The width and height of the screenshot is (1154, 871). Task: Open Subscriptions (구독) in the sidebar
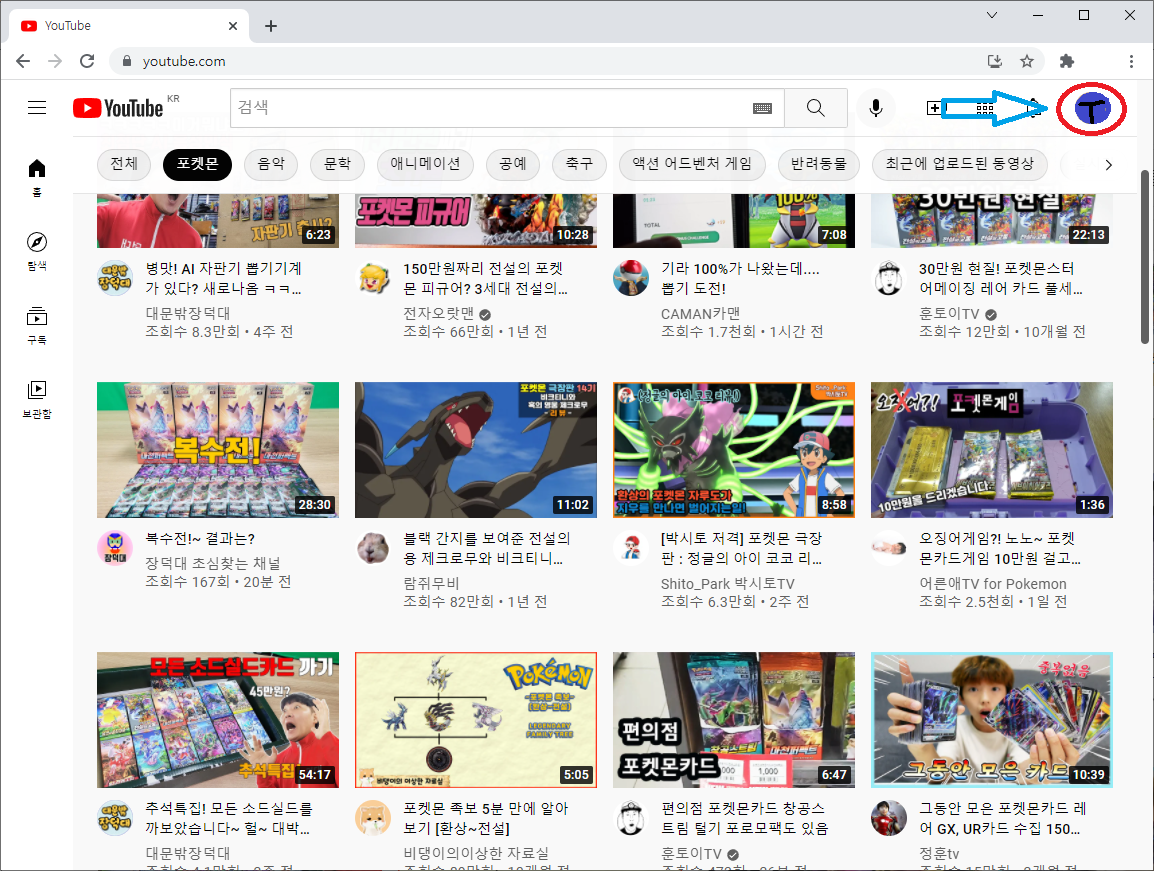(x=37, y=325)
